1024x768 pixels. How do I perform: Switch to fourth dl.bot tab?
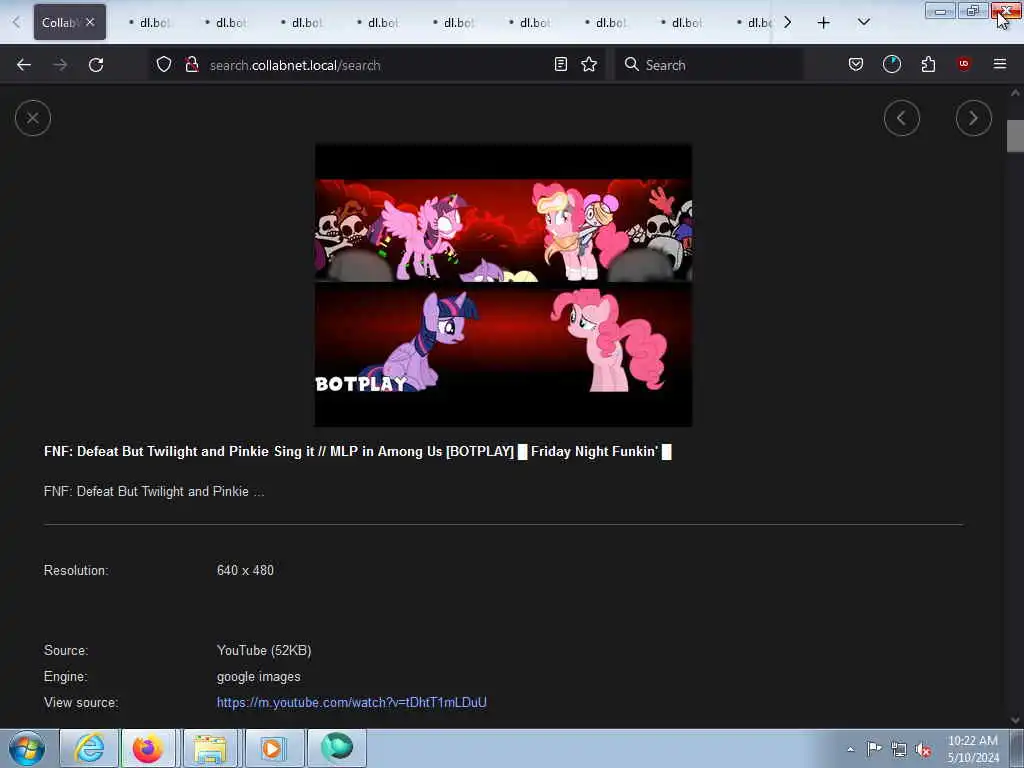click(378, 23)
